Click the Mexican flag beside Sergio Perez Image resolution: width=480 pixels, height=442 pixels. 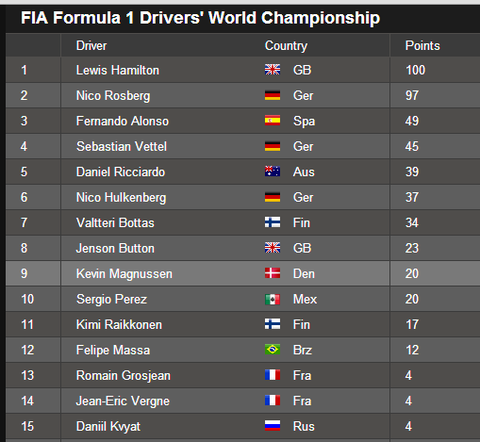tap(272, 299)
